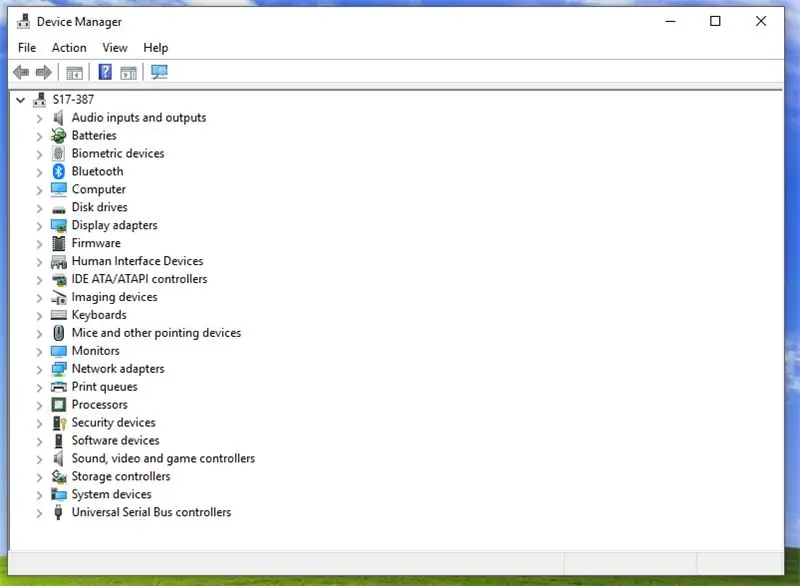Click the Sound, video and game controllers icon
Viewport: 800px width, 586px height.
tap(58, 458)
